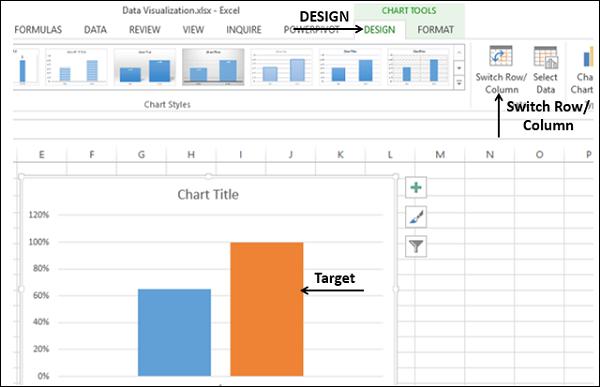The height and width of the screenshot is (387, 600).
Task: Open the REVIEW ribbon tab
Action: pyautogui.click(x=144, y=30)
